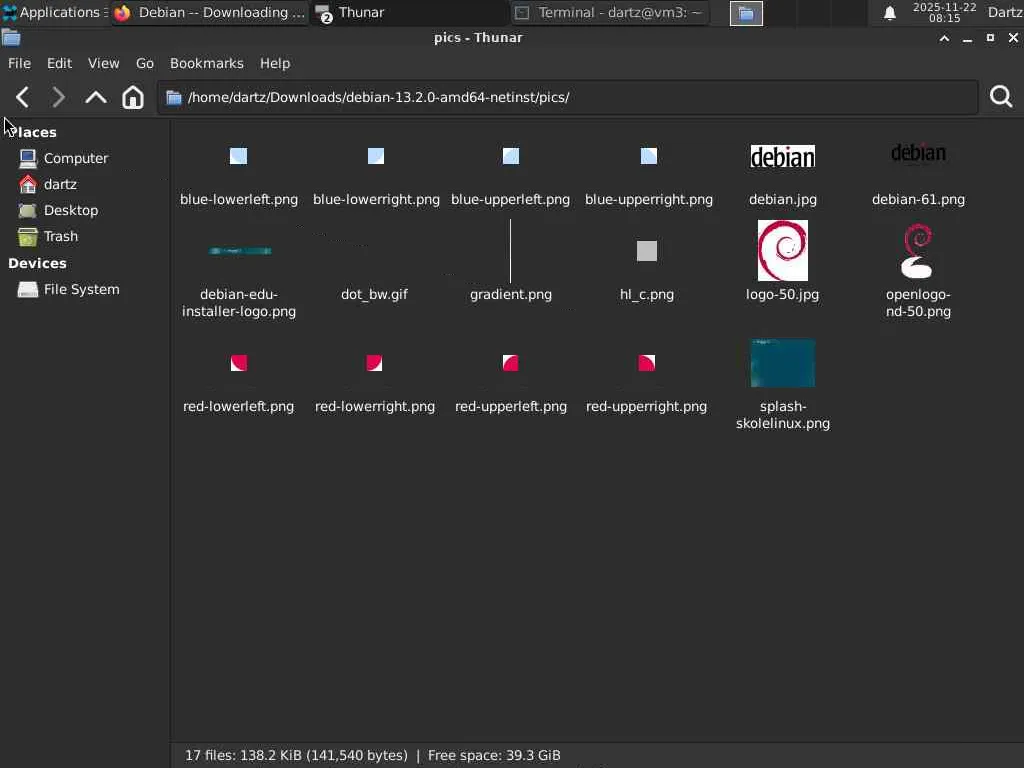1024x768 pixels.
Task: Select the blue-lowerleft.png thumbnail
Action: 238,156
